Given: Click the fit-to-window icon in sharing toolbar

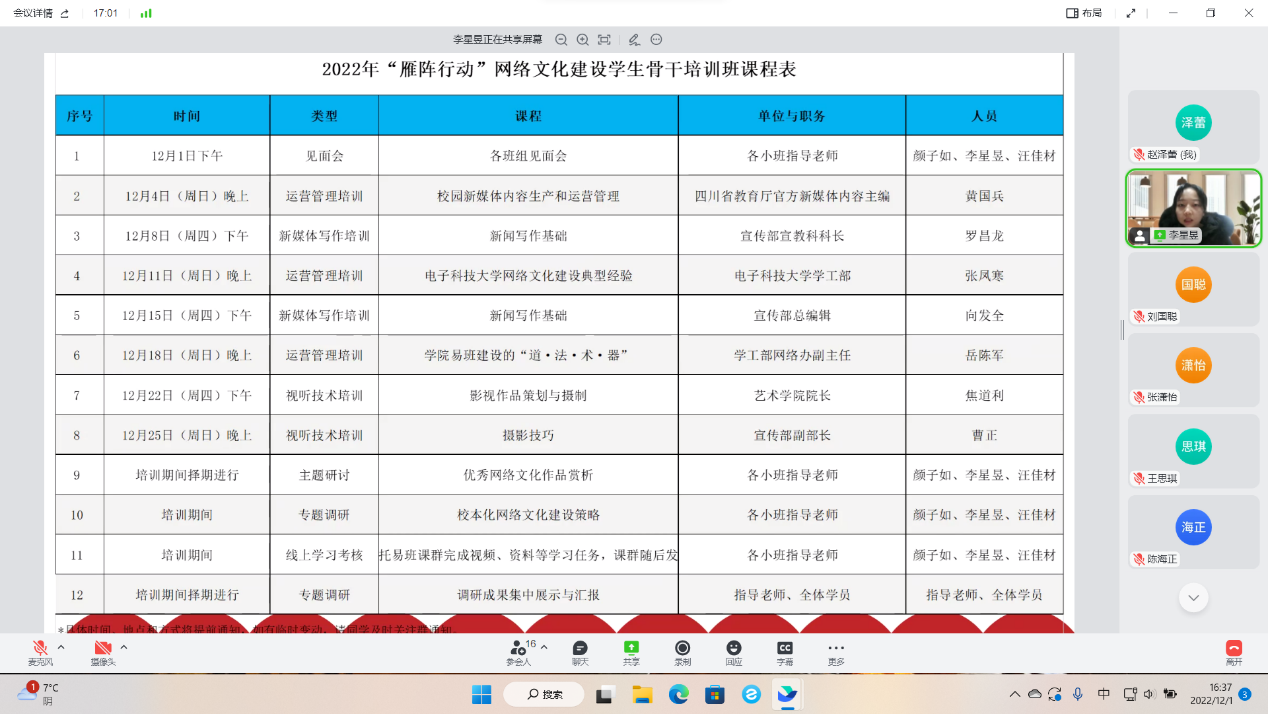Looking at the screenshot, I should coord(604,40).
